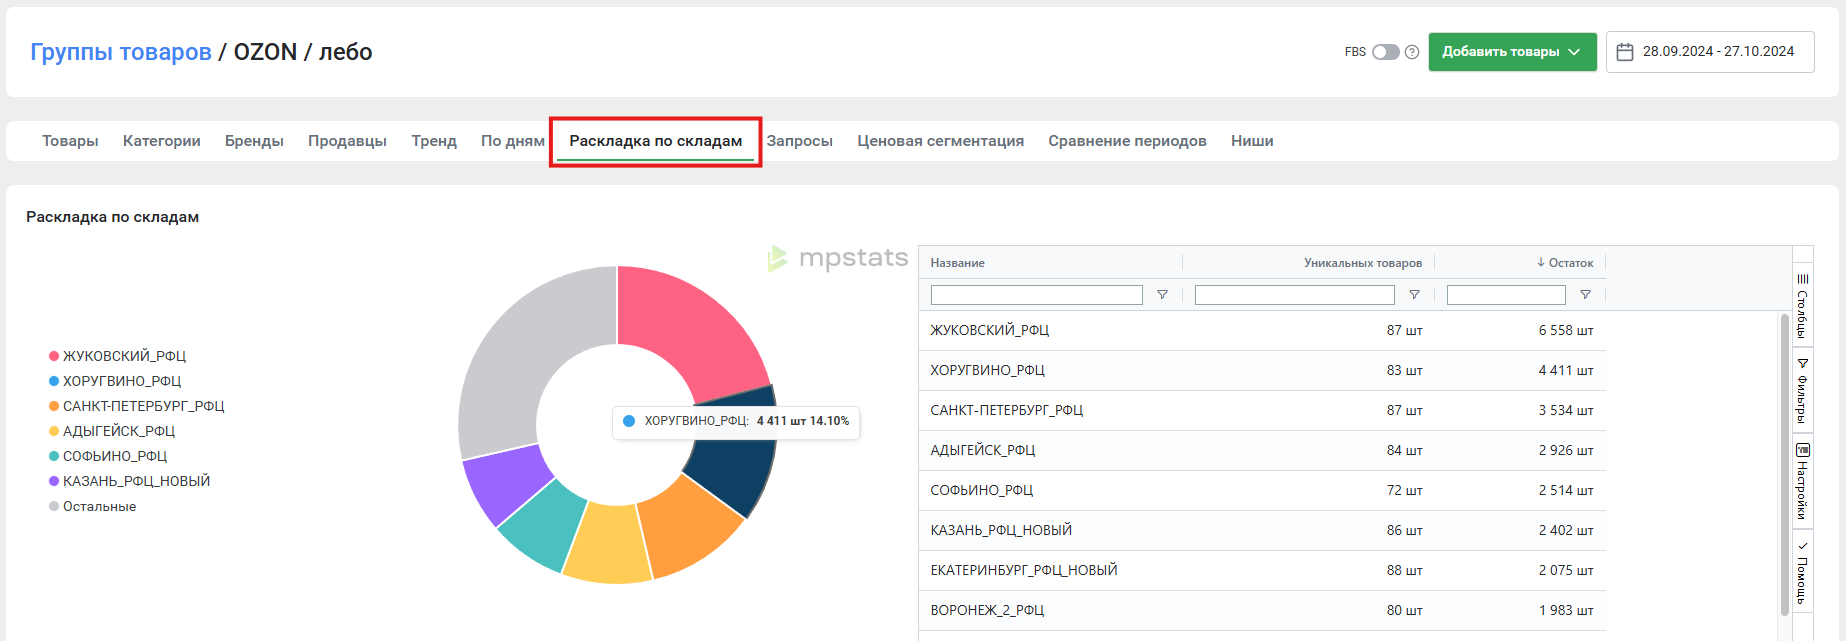Viewport: 1846px width, 641px height.
Task: Toggle the FBS switch
Action: [x=1385, y=52]
